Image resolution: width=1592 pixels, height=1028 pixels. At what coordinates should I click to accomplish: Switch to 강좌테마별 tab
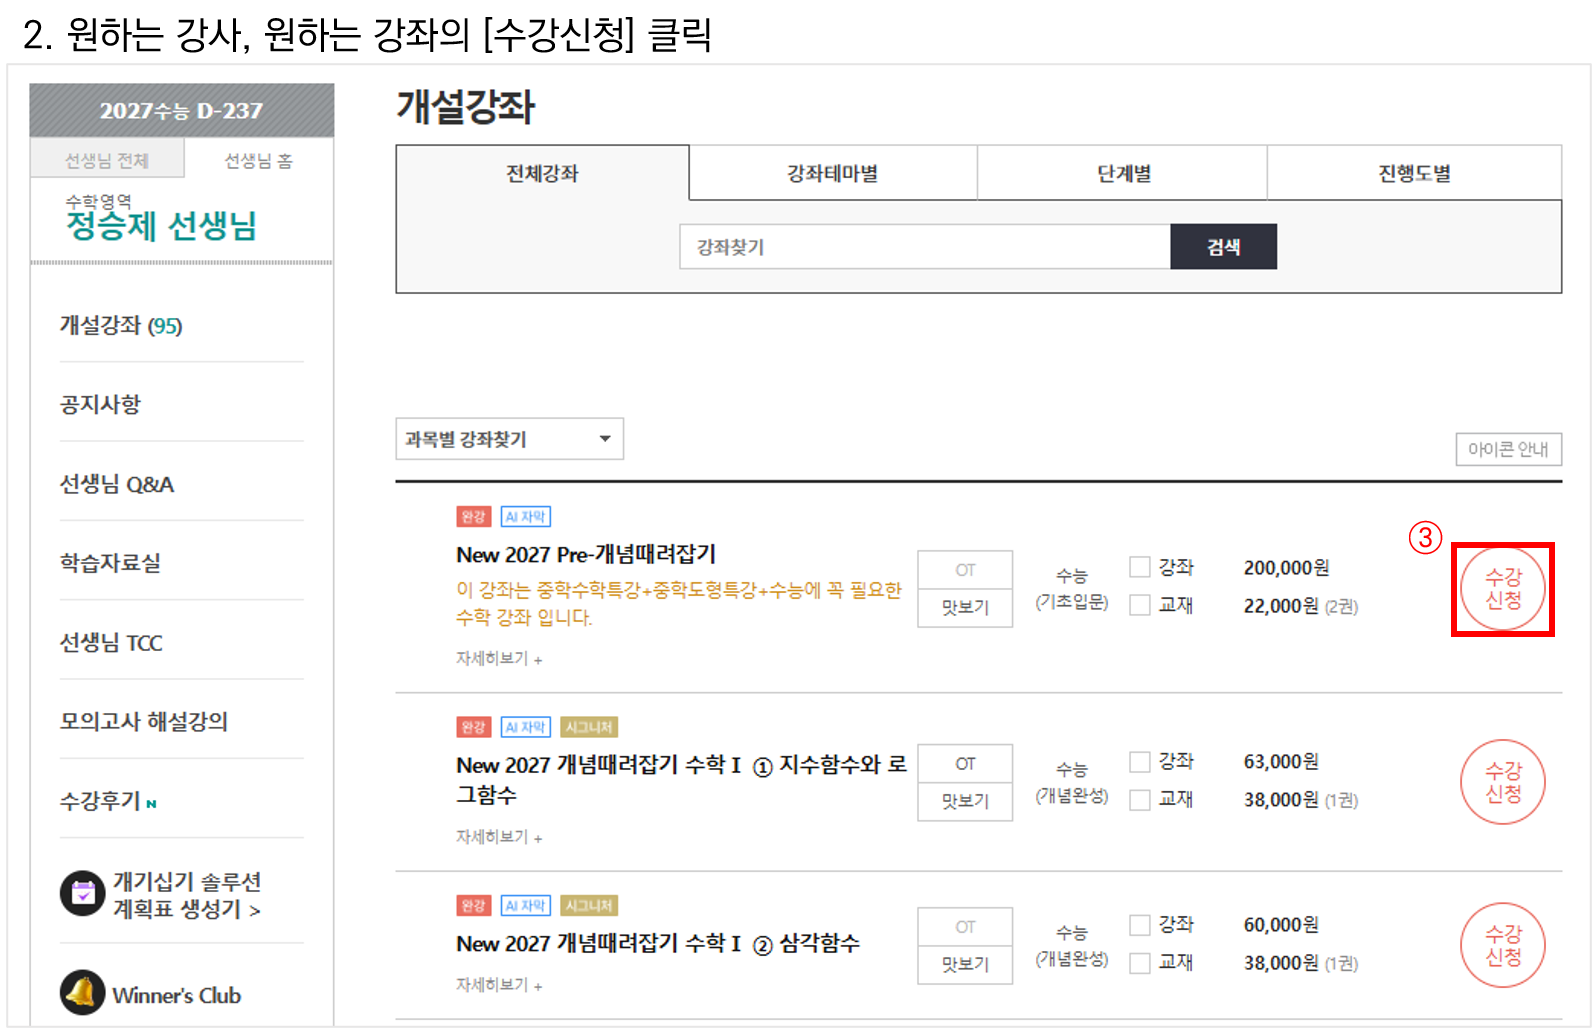click(x=832, y=174)
